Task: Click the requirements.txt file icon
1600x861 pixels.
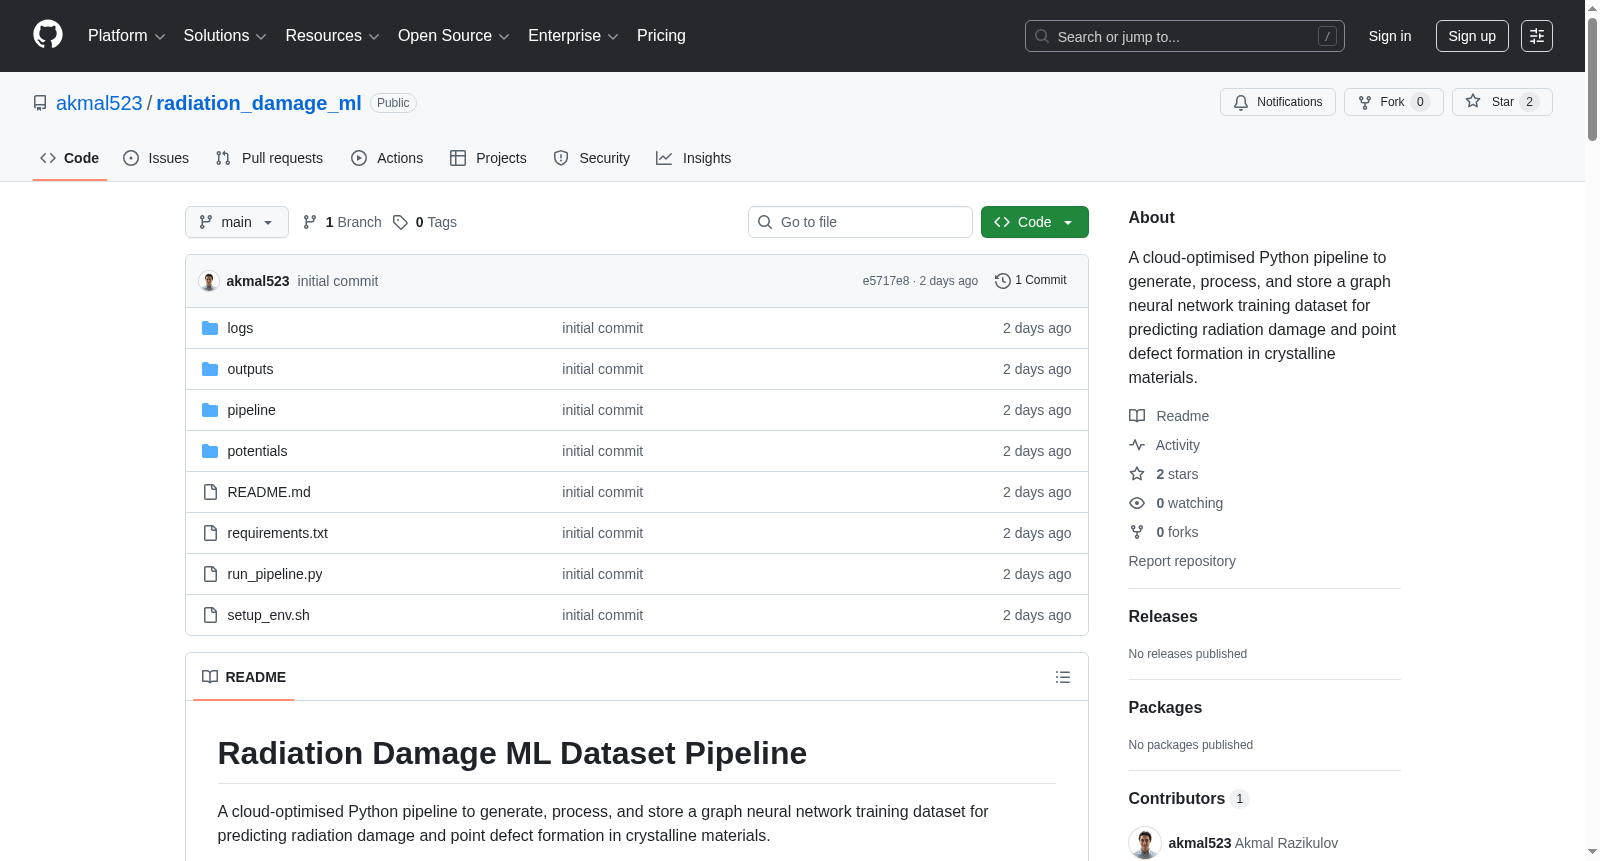Action: [x=210, y=533]
